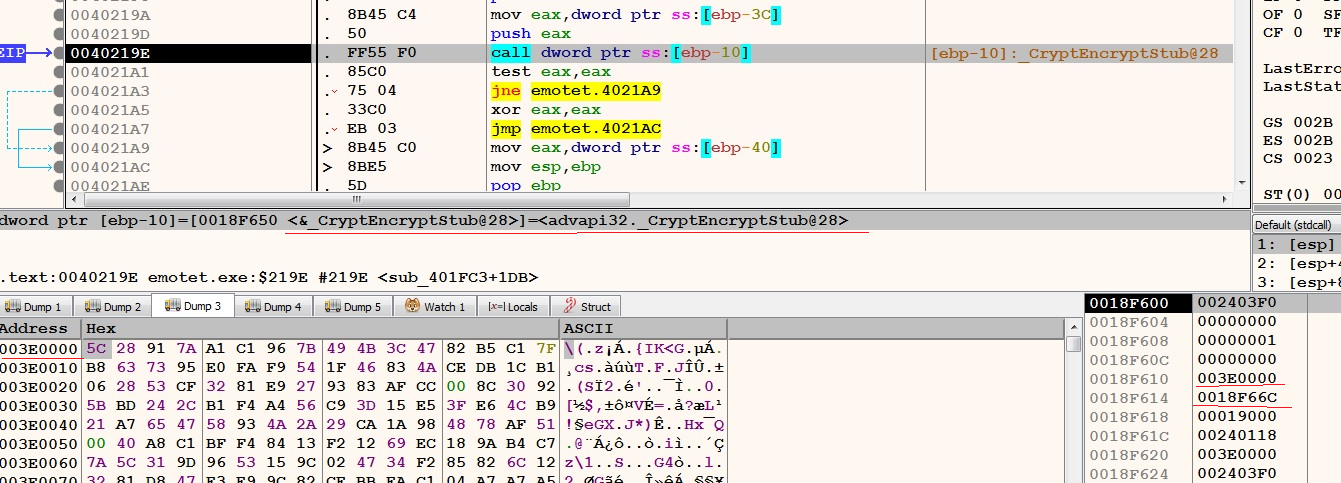Click stack value 0018F66C

[1237, 398]
